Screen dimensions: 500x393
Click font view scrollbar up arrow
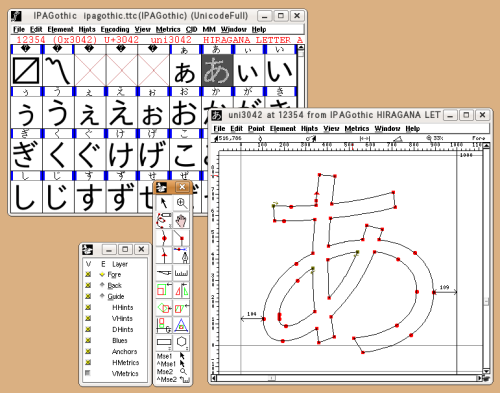tap(301, 48)
